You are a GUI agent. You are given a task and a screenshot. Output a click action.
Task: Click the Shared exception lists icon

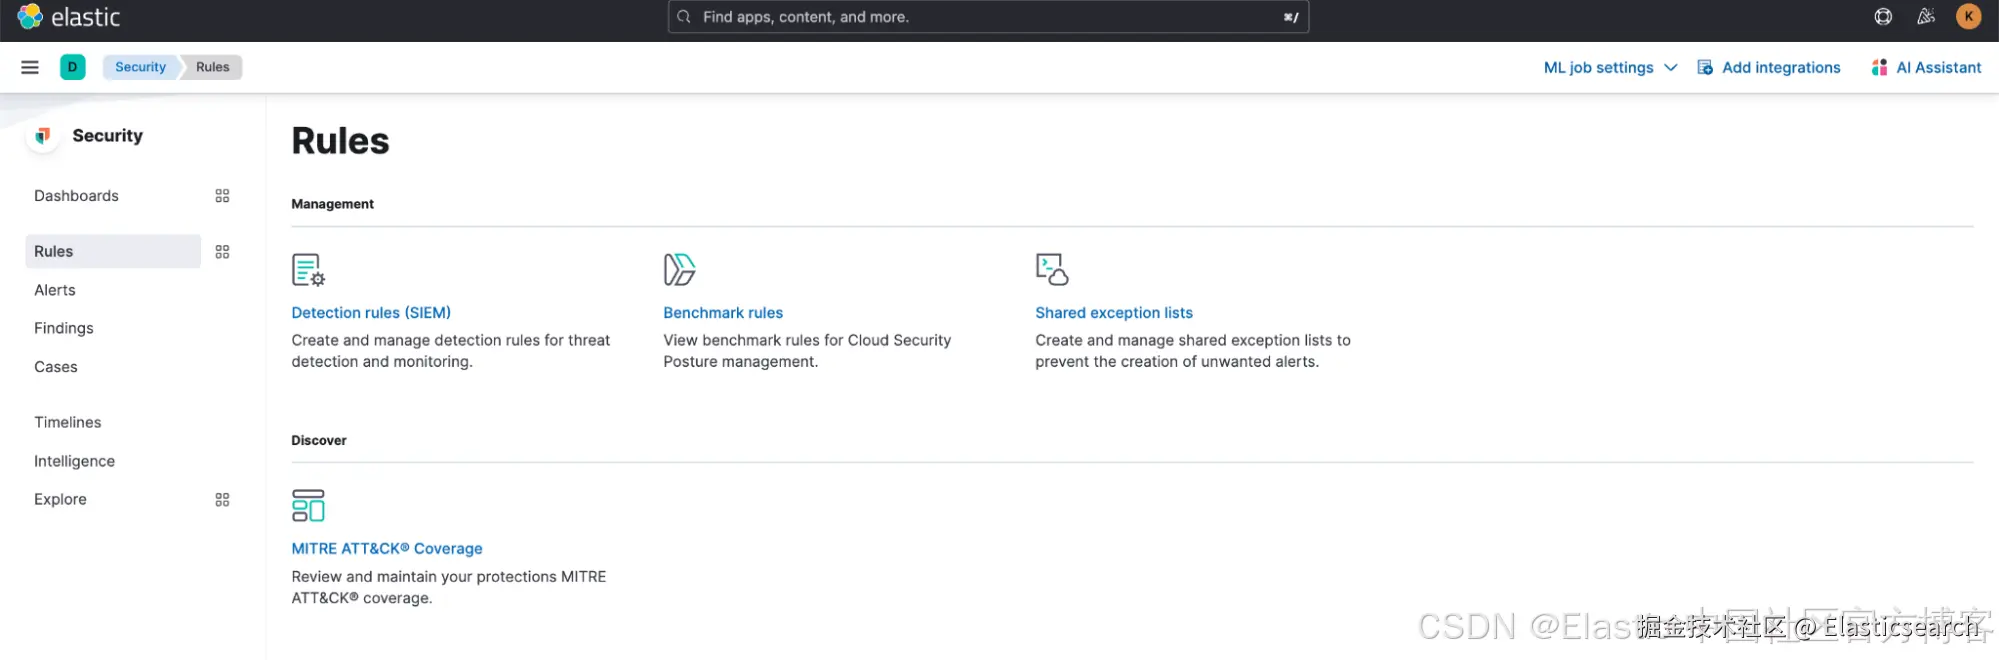point(1052,269)
